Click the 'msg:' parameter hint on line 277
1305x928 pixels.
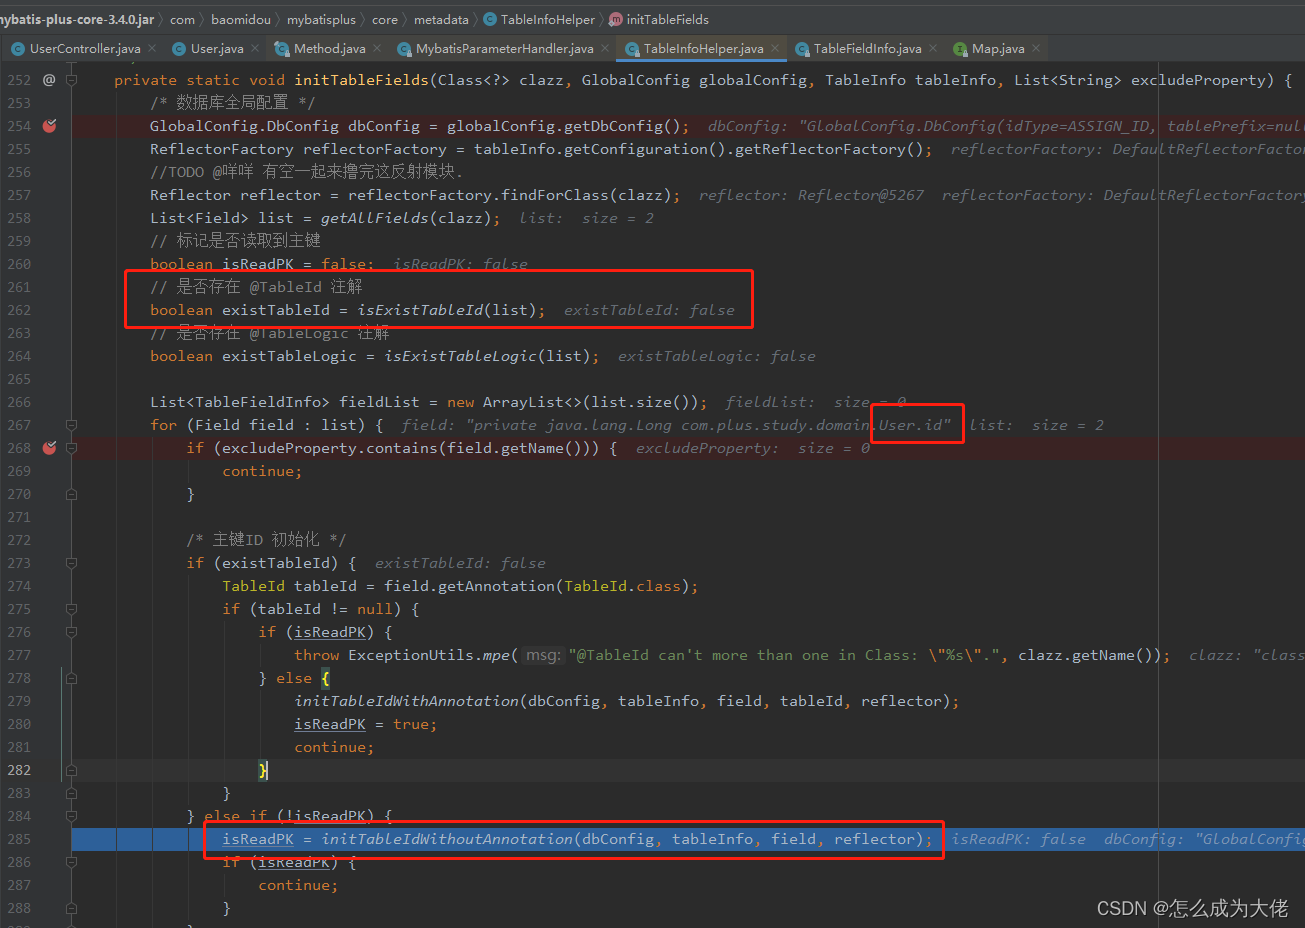(543, 655)
